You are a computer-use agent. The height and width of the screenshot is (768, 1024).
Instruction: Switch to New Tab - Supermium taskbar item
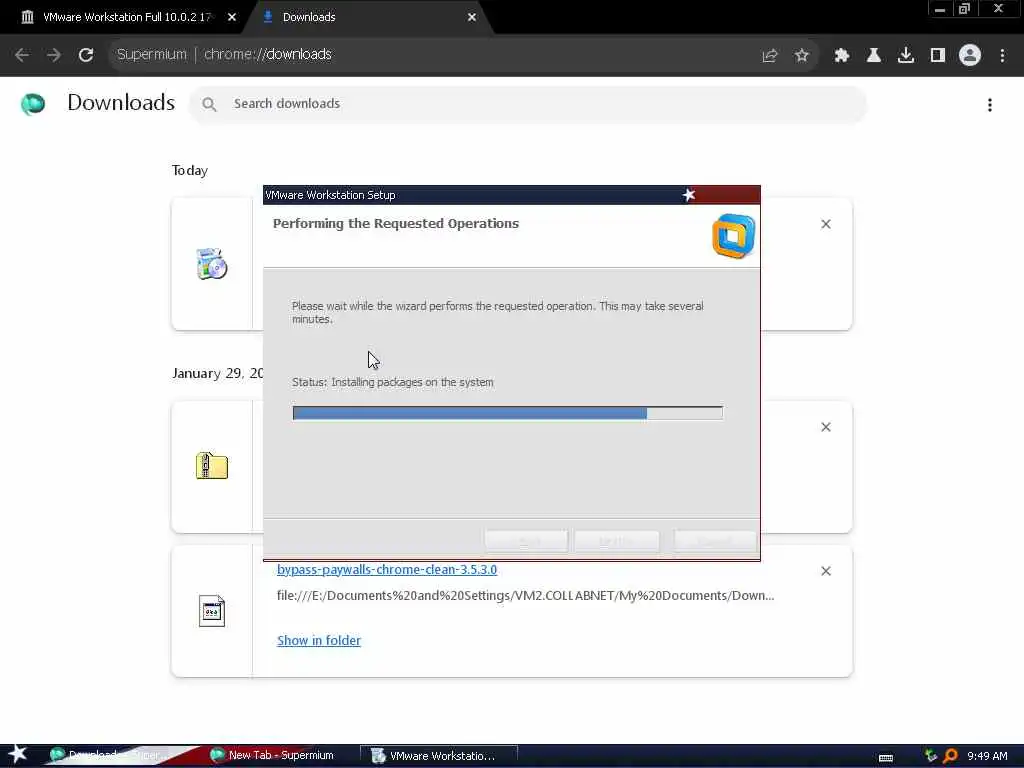click(273, 756)
